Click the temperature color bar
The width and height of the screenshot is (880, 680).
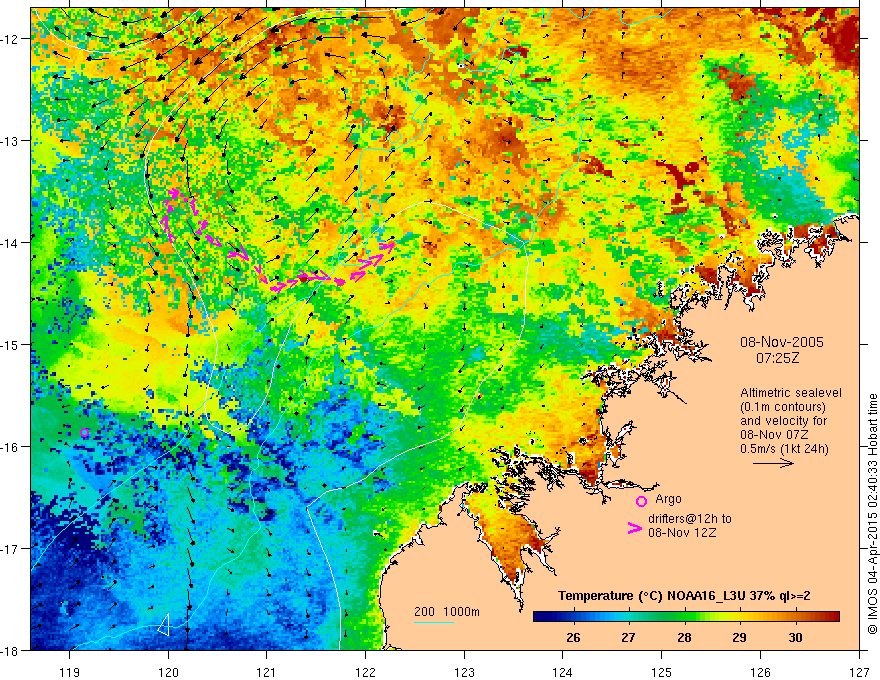click(686, 617)
